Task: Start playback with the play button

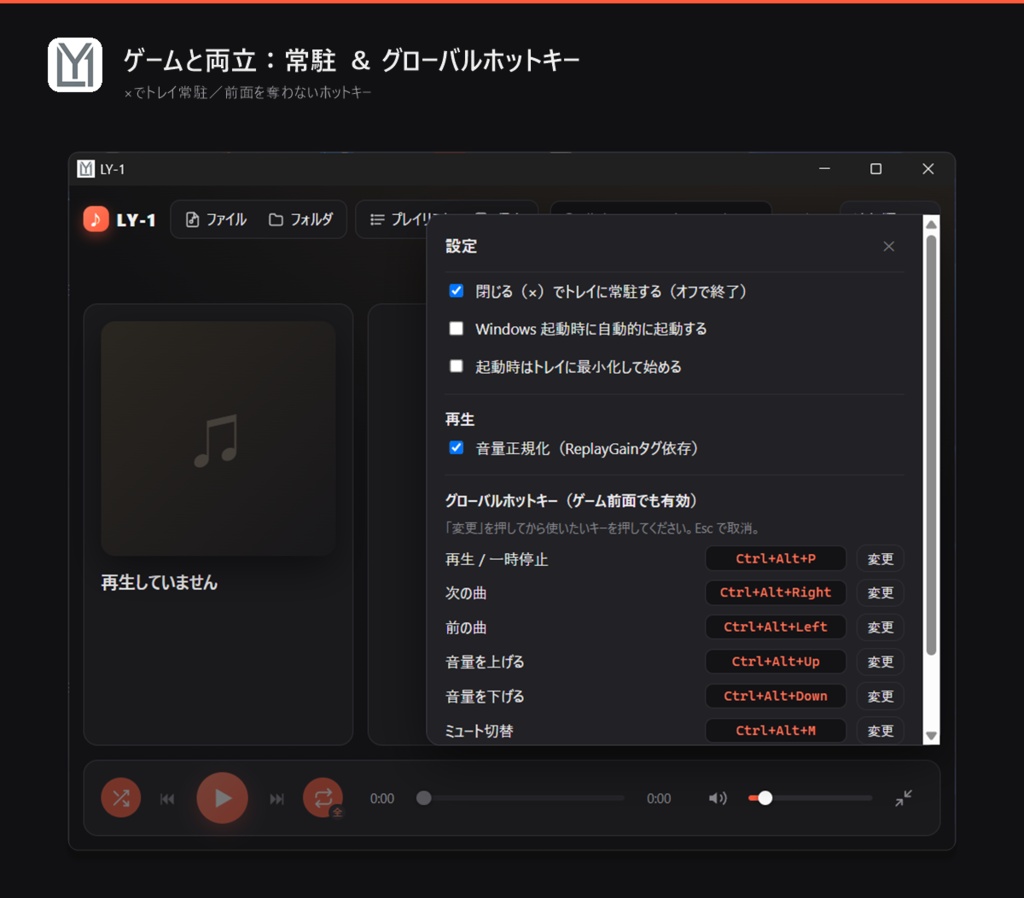Action: click(222, 797)
